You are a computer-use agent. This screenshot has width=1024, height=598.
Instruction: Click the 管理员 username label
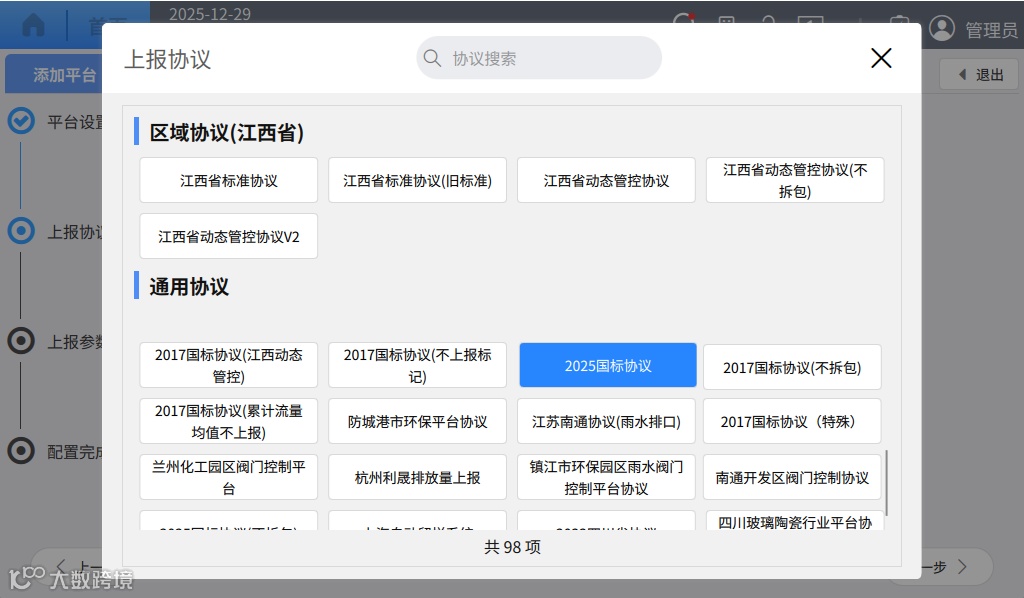click(x=991, y=30)
